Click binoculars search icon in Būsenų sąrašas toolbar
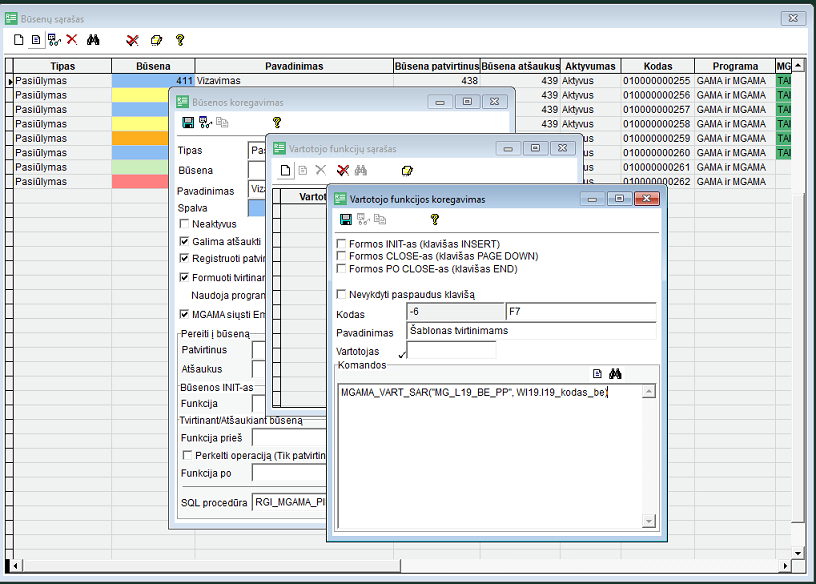 tap(94, 40)
